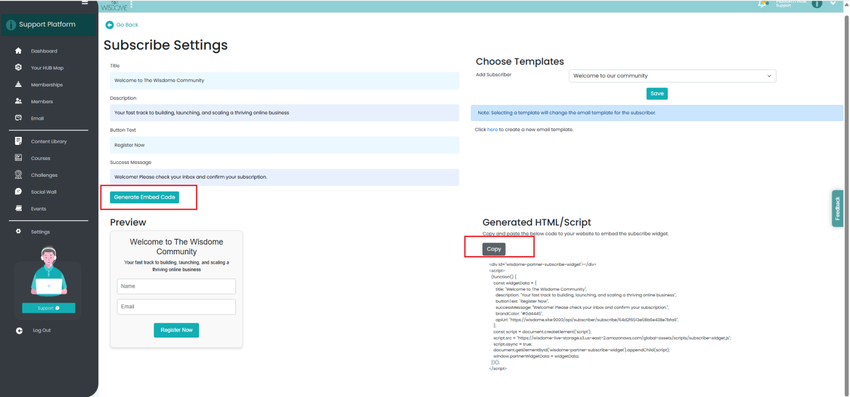Image resolution: width=850 pixels, height=397 pixels.
Task: Open the Settings gear icon in sidebar
Action: coord(18,232)
